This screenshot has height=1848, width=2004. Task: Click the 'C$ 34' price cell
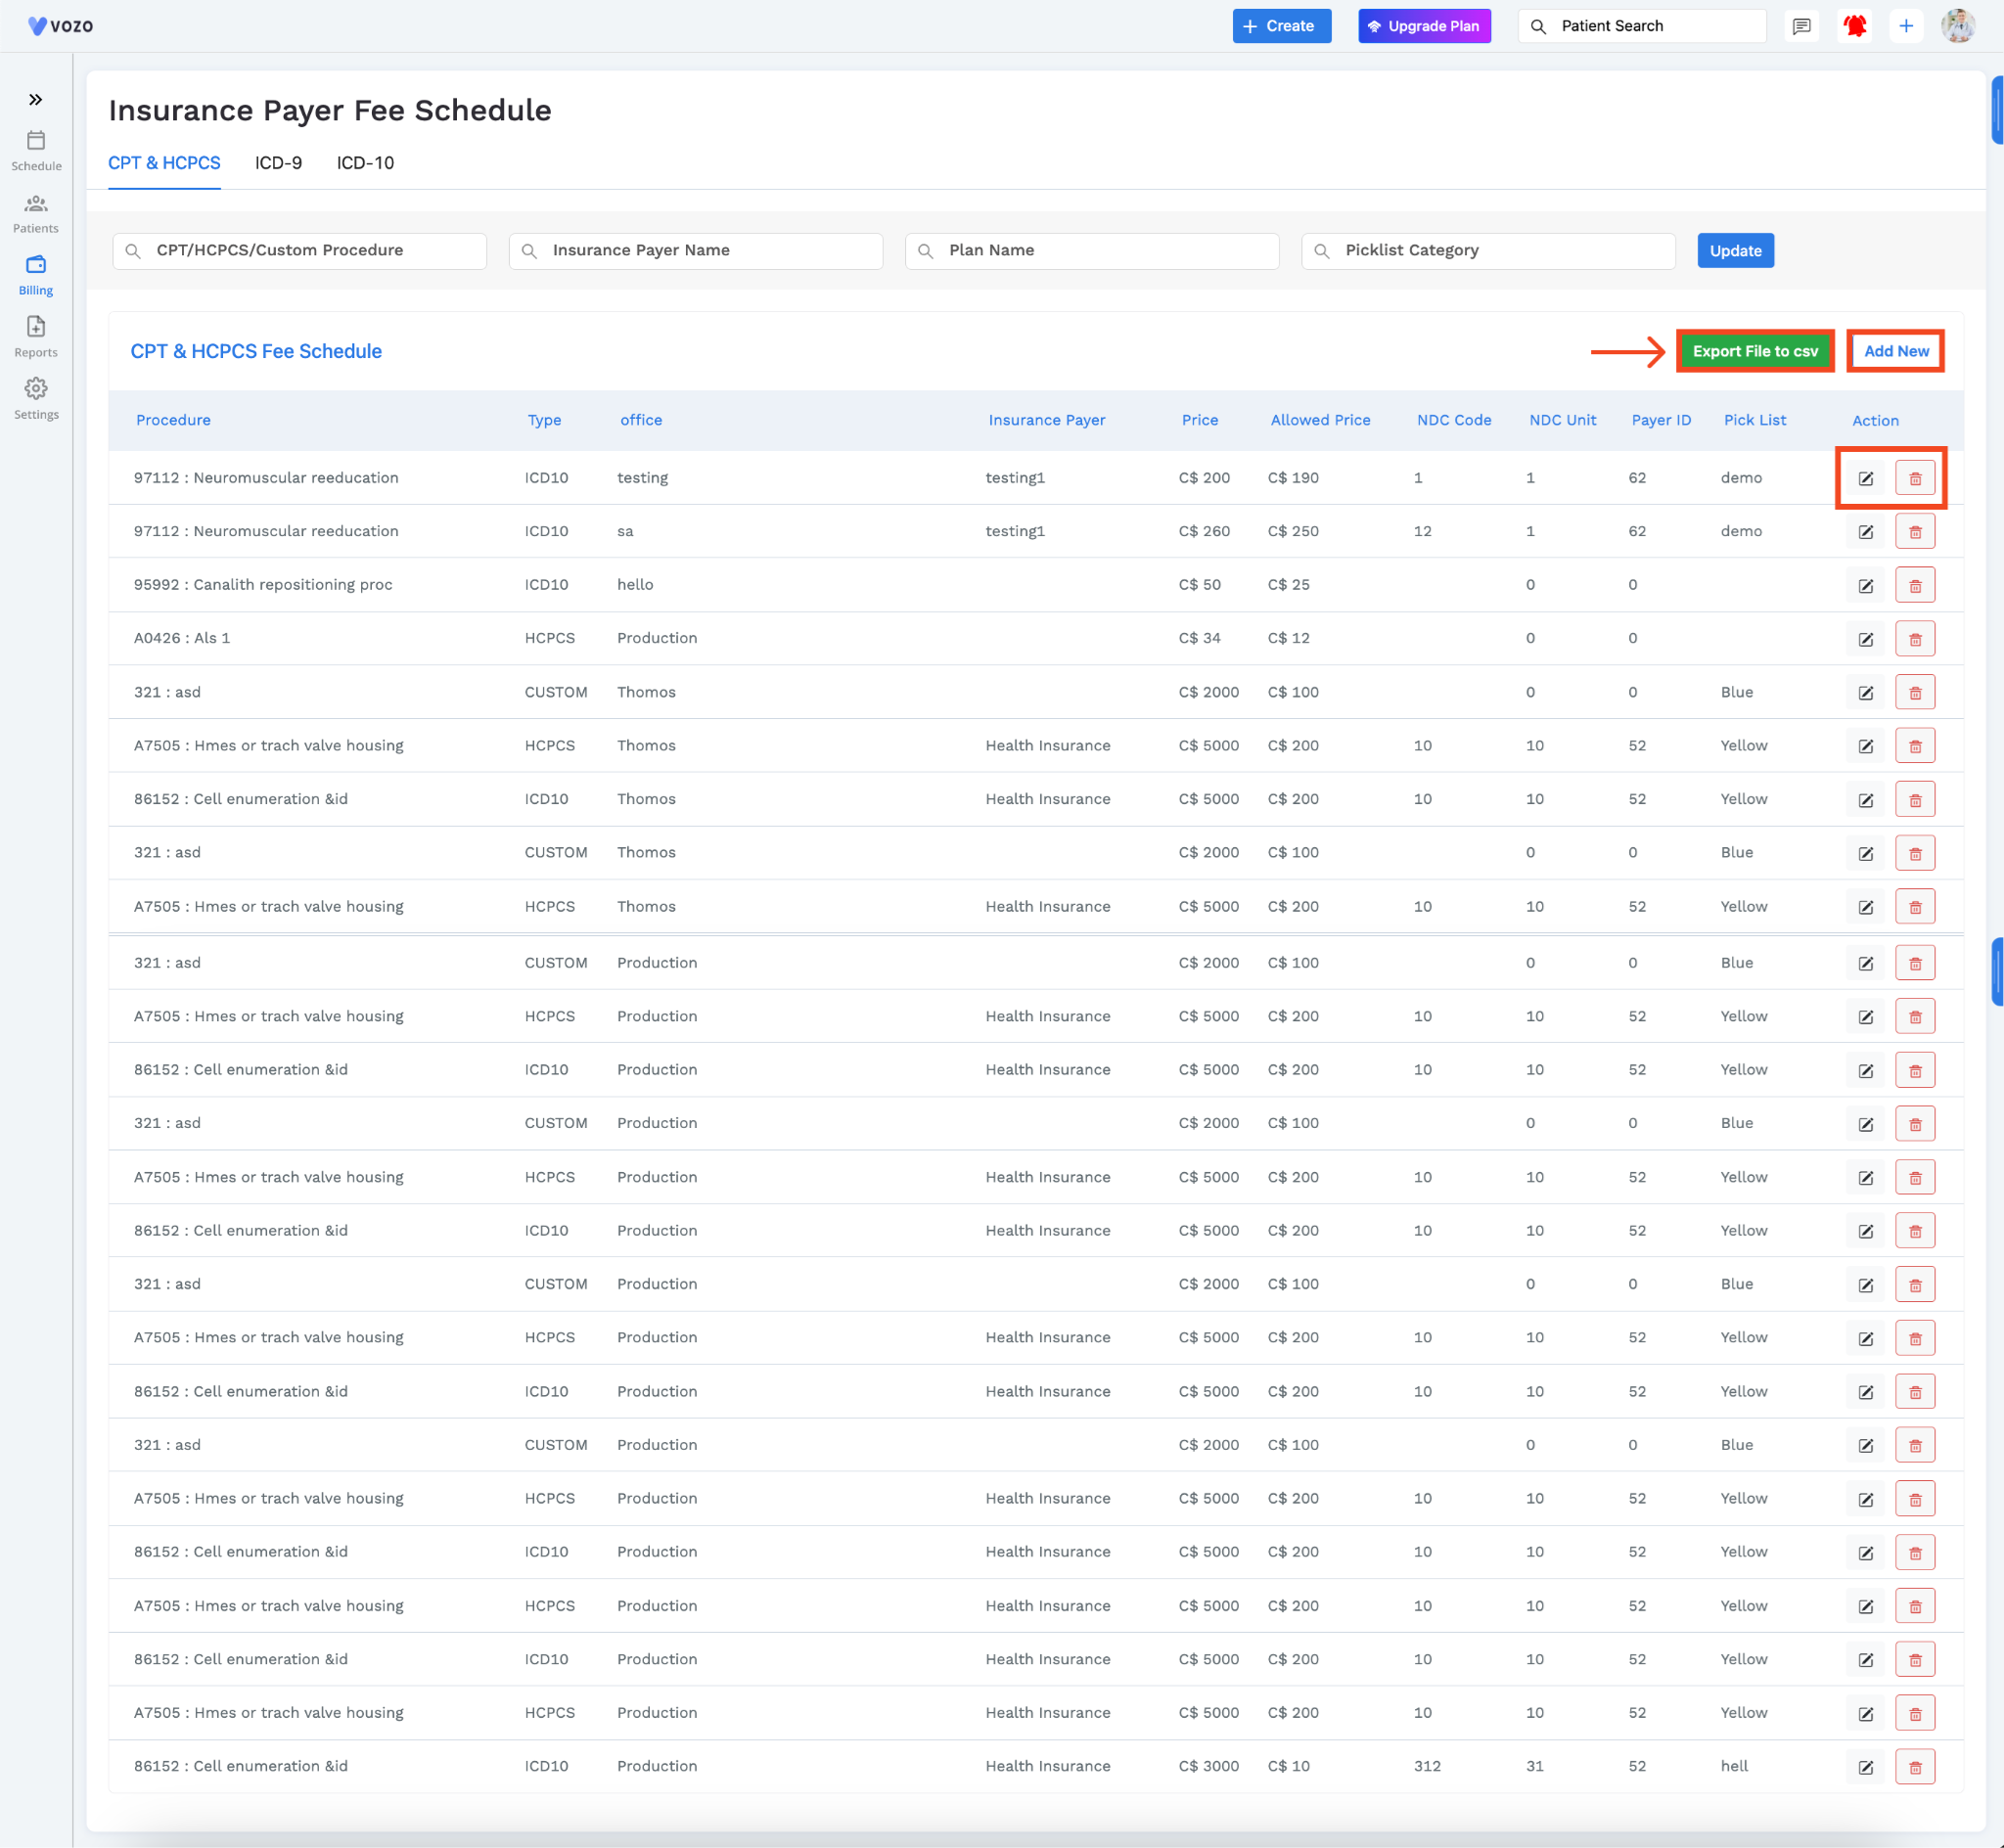[1199, 638]
